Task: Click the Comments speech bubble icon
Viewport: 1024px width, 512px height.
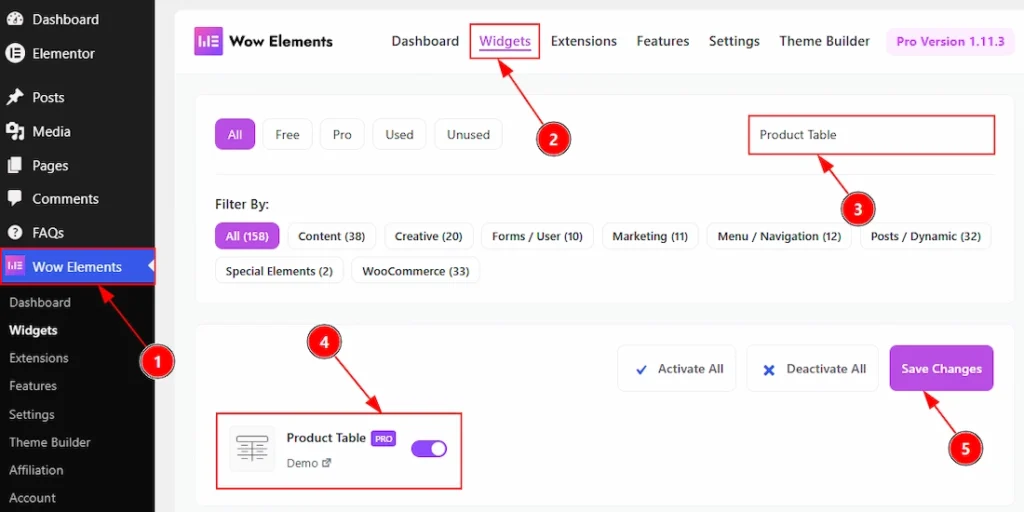Action: pos(14,199)
